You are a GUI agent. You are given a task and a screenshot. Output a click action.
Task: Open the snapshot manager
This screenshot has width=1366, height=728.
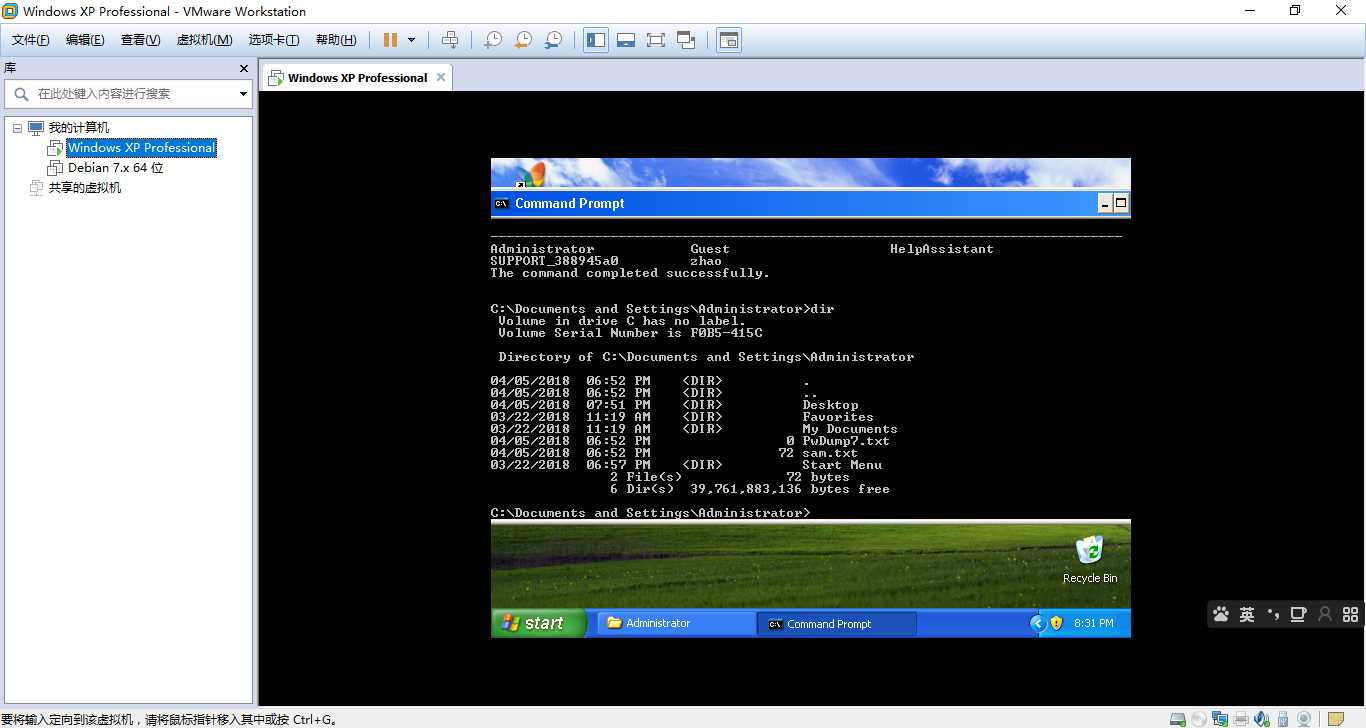[553, 40]
